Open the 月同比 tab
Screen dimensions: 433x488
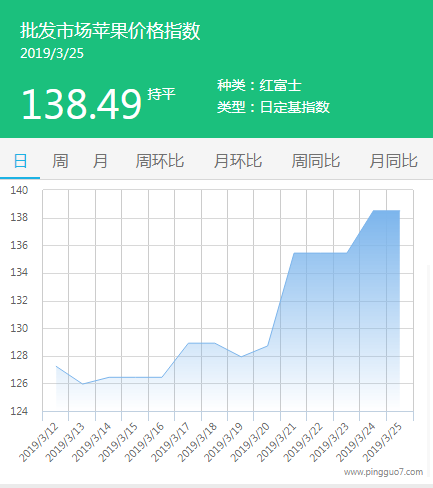point(393,161)
